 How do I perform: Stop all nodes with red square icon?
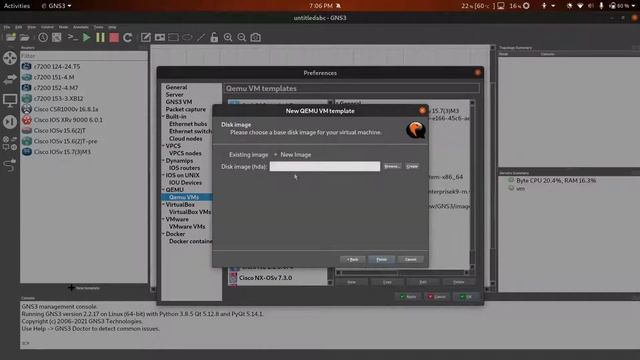click(114, 38)
